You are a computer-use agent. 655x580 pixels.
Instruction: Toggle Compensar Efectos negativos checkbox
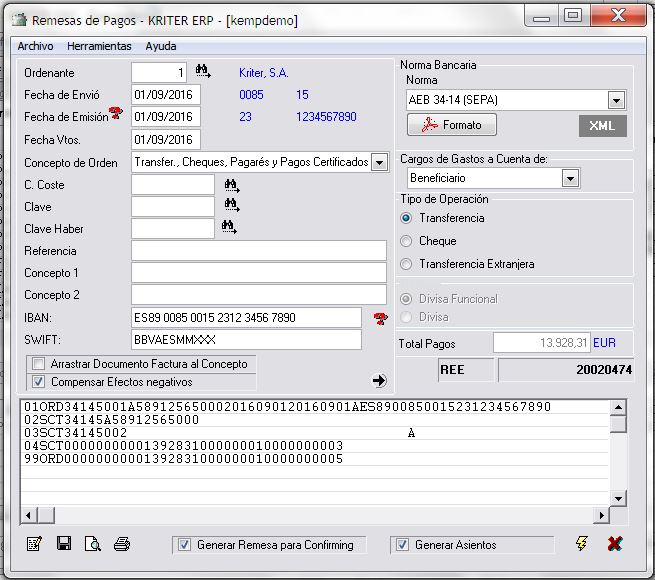pos(38,382)
